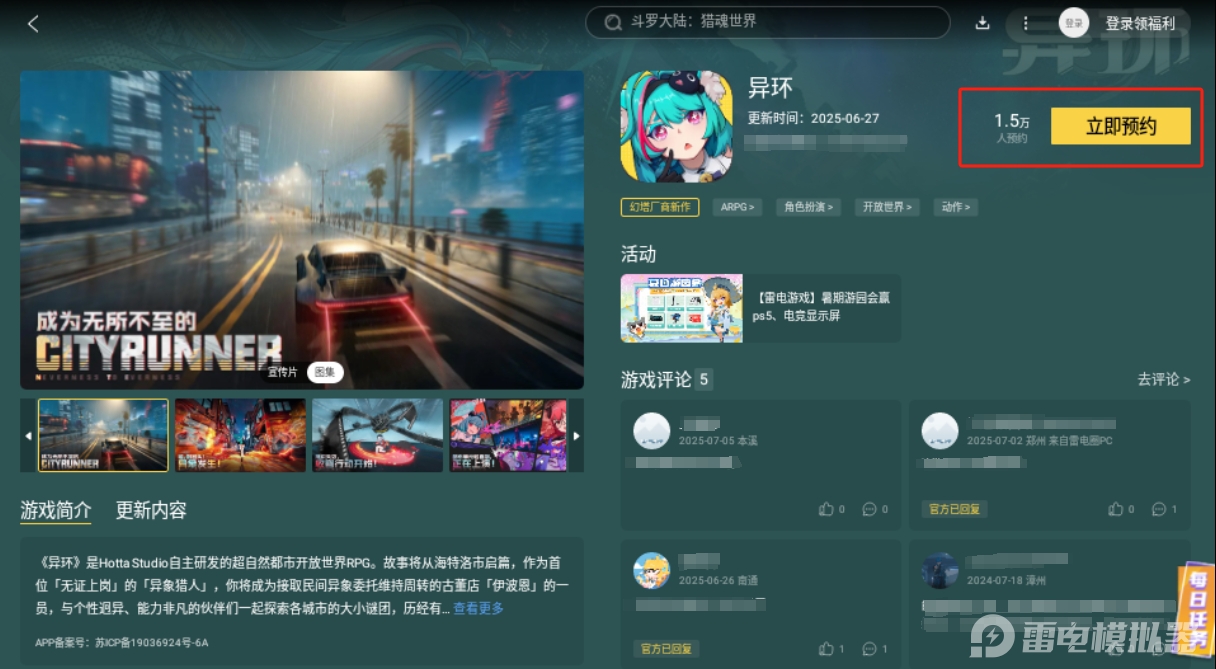This screenshot has width=1216, height=669.
Task: Open the 动作 tag
Action: click(955, 207)
